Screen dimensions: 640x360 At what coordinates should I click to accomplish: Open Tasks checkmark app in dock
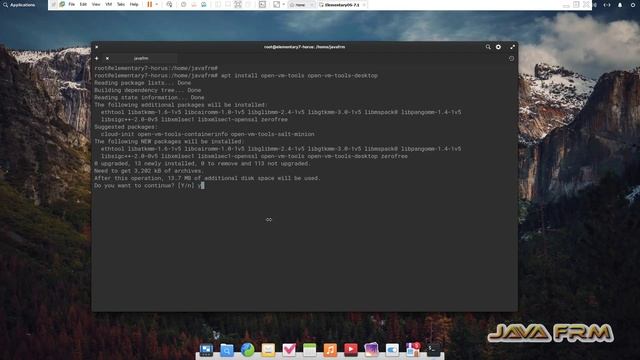[289, 349]
